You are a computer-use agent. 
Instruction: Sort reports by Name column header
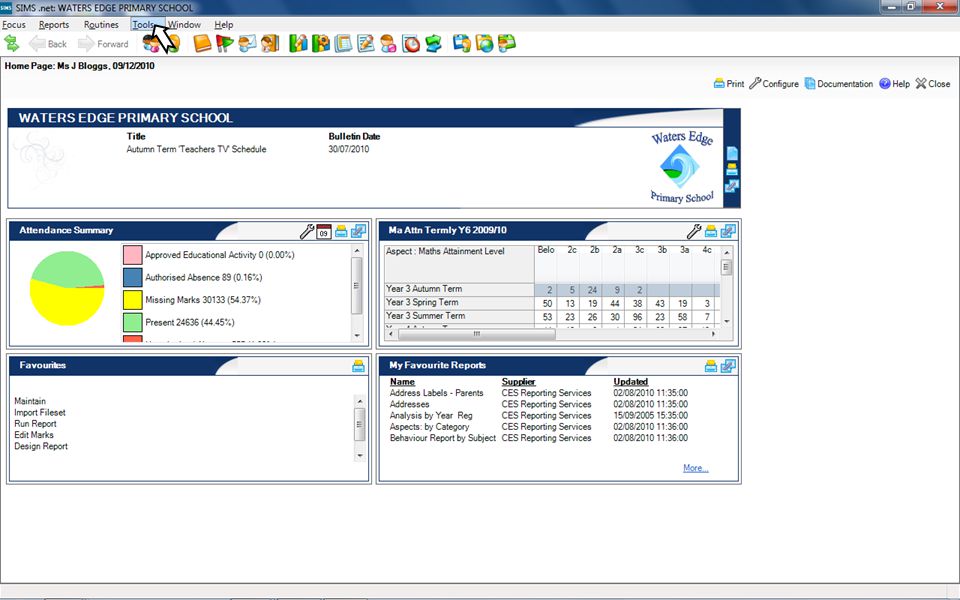[402, 381]
